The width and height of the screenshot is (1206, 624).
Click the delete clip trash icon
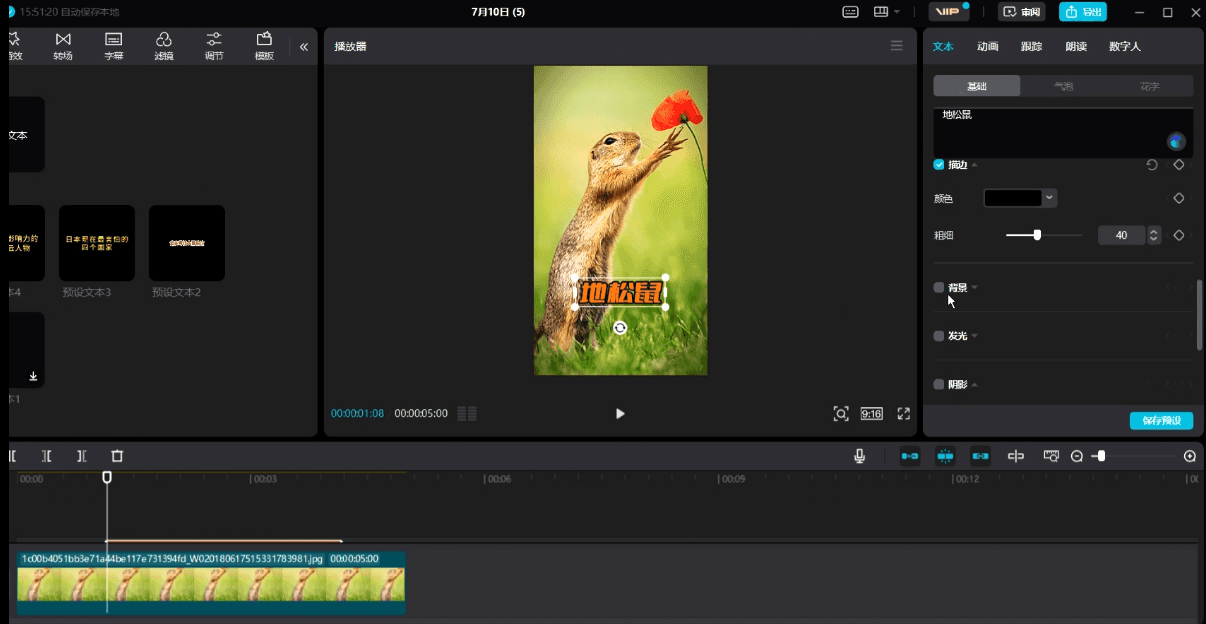pos(117,456)
